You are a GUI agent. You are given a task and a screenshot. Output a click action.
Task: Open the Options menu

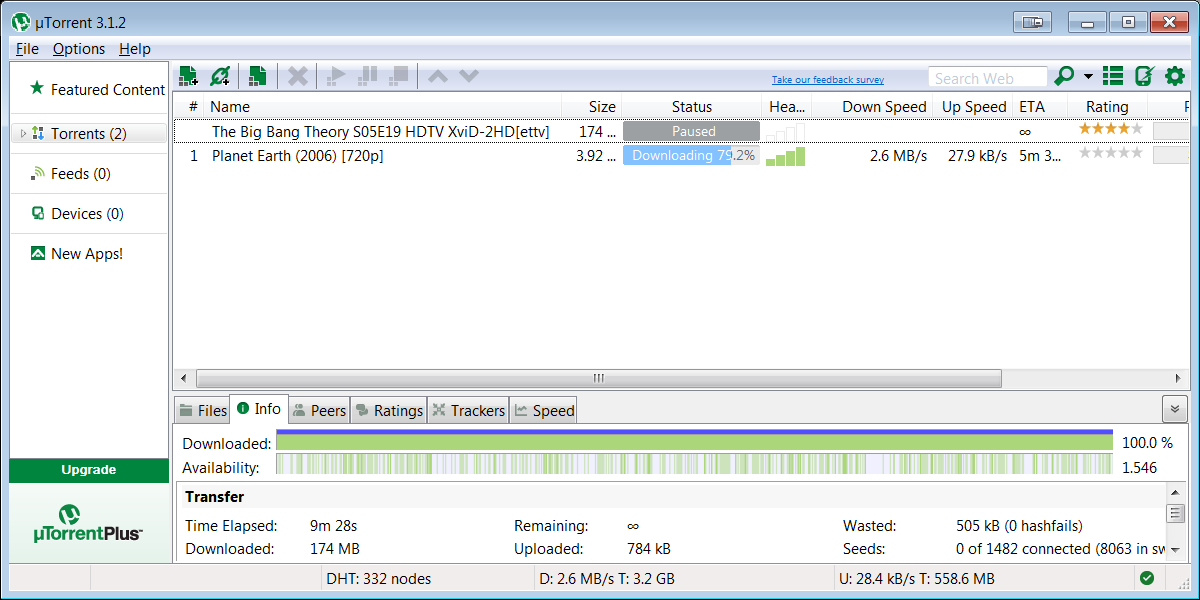click(79, 49)
